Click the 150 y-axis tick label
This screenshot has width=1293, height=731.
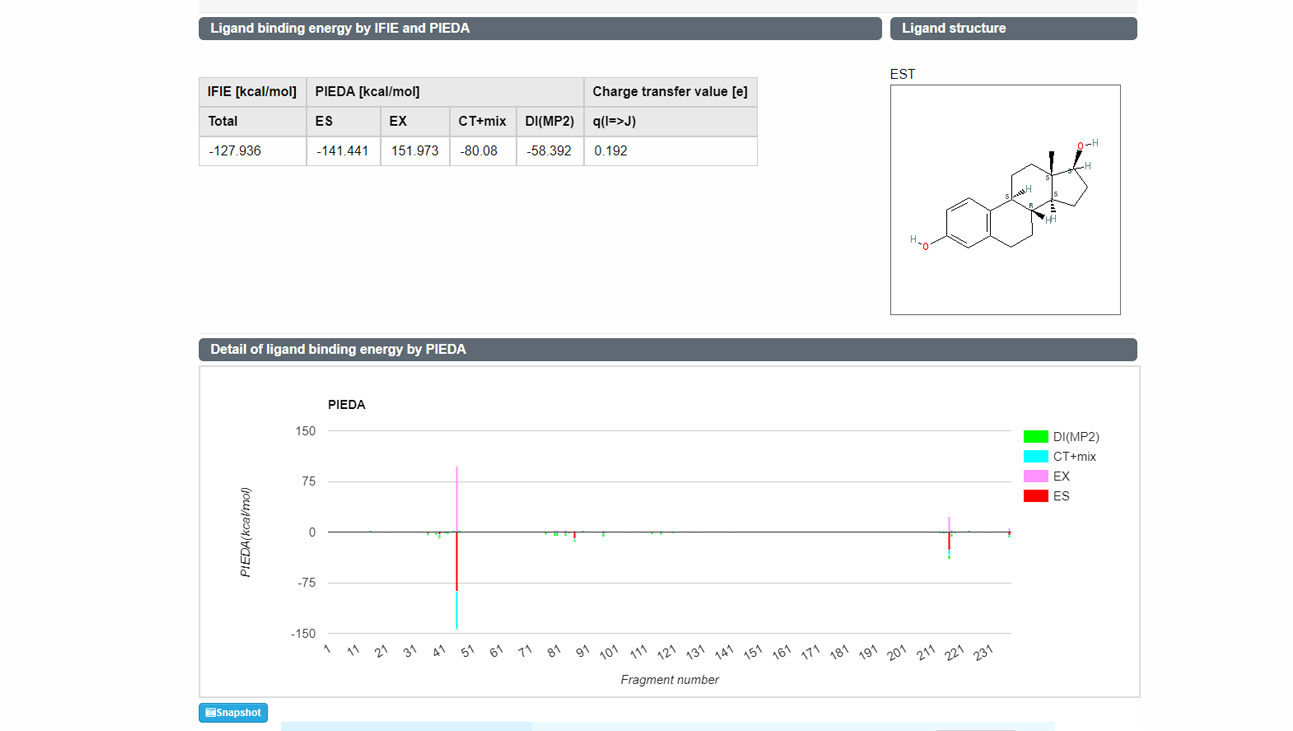pyautogui.click(x=305, y=432)
